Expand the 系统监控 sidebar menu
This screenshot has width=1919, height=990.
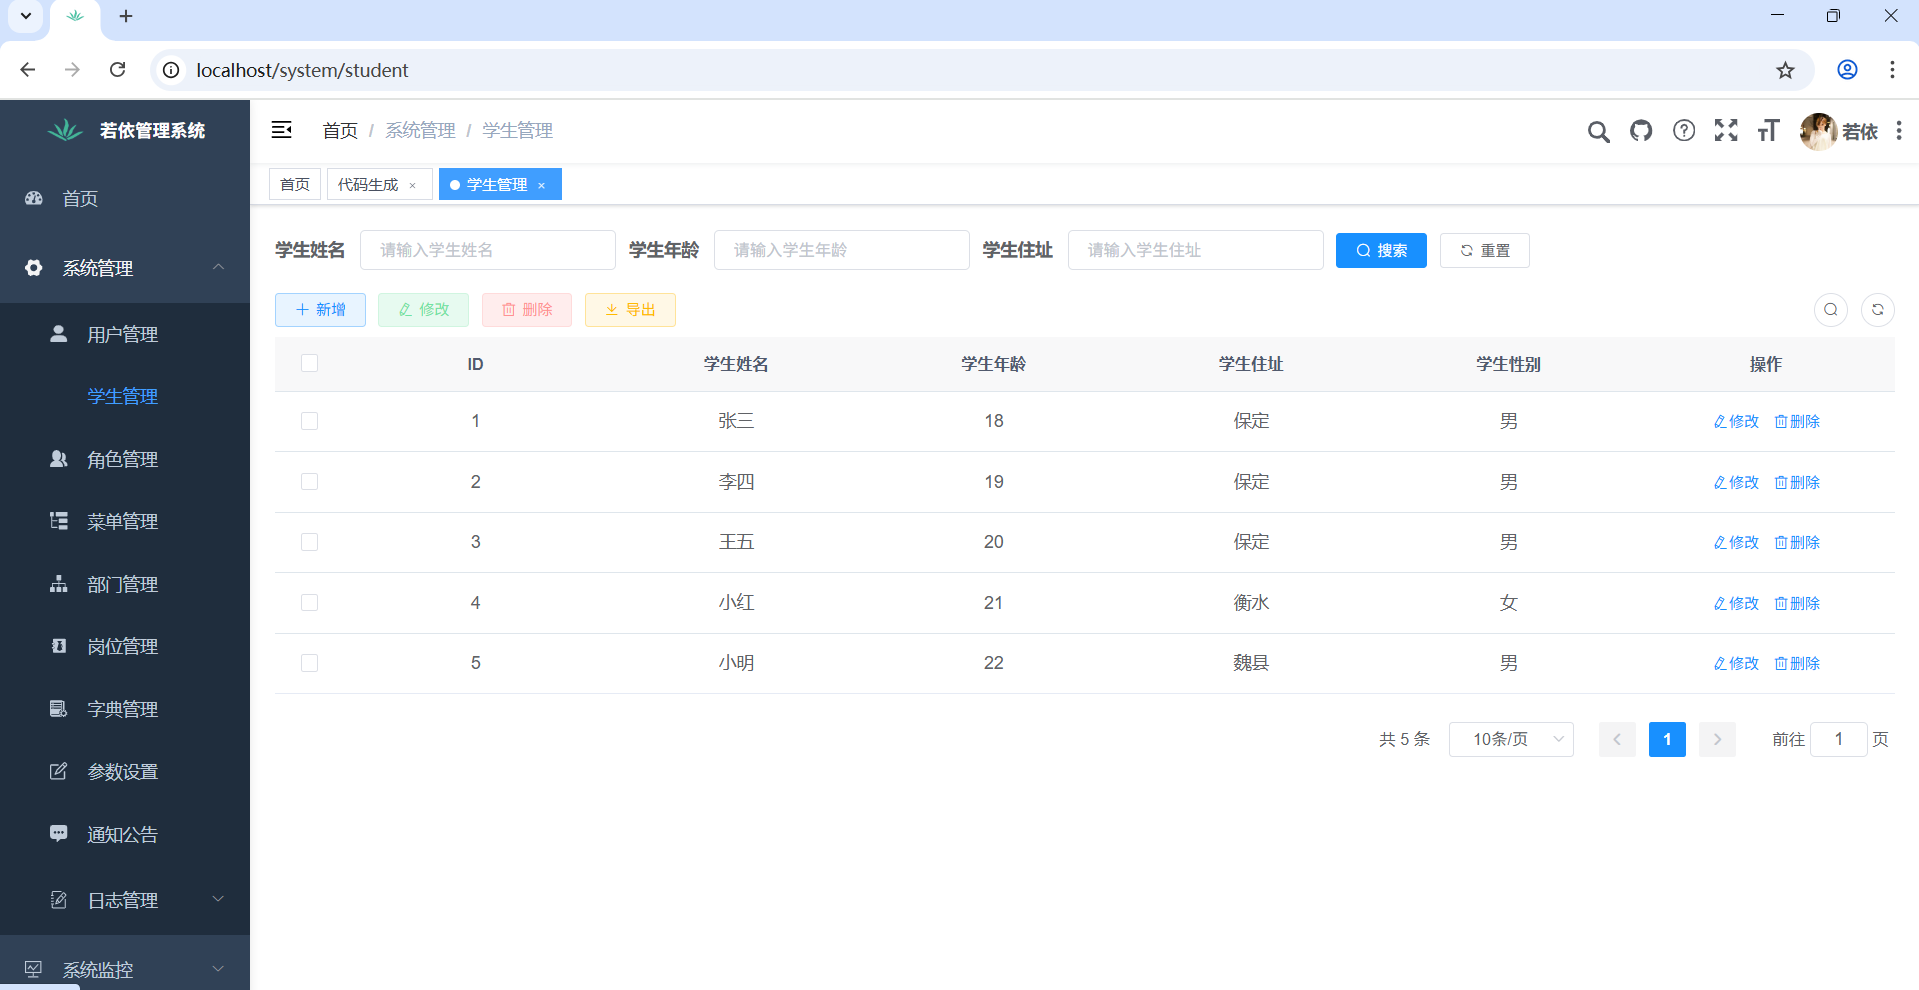coord(125,969)
